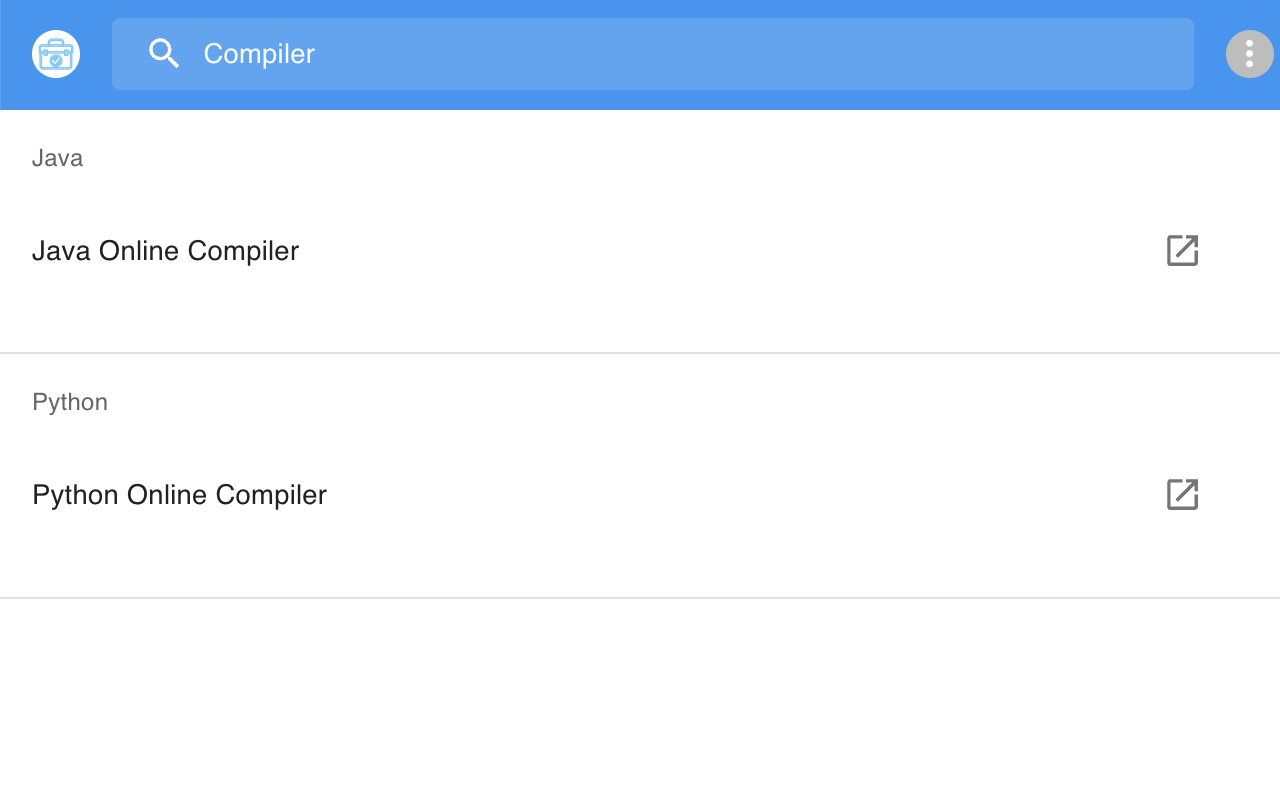Screen dimensions: 1280x800
Task: Click the word "Online" in Python Online Compiler
Action: point(167,495)
